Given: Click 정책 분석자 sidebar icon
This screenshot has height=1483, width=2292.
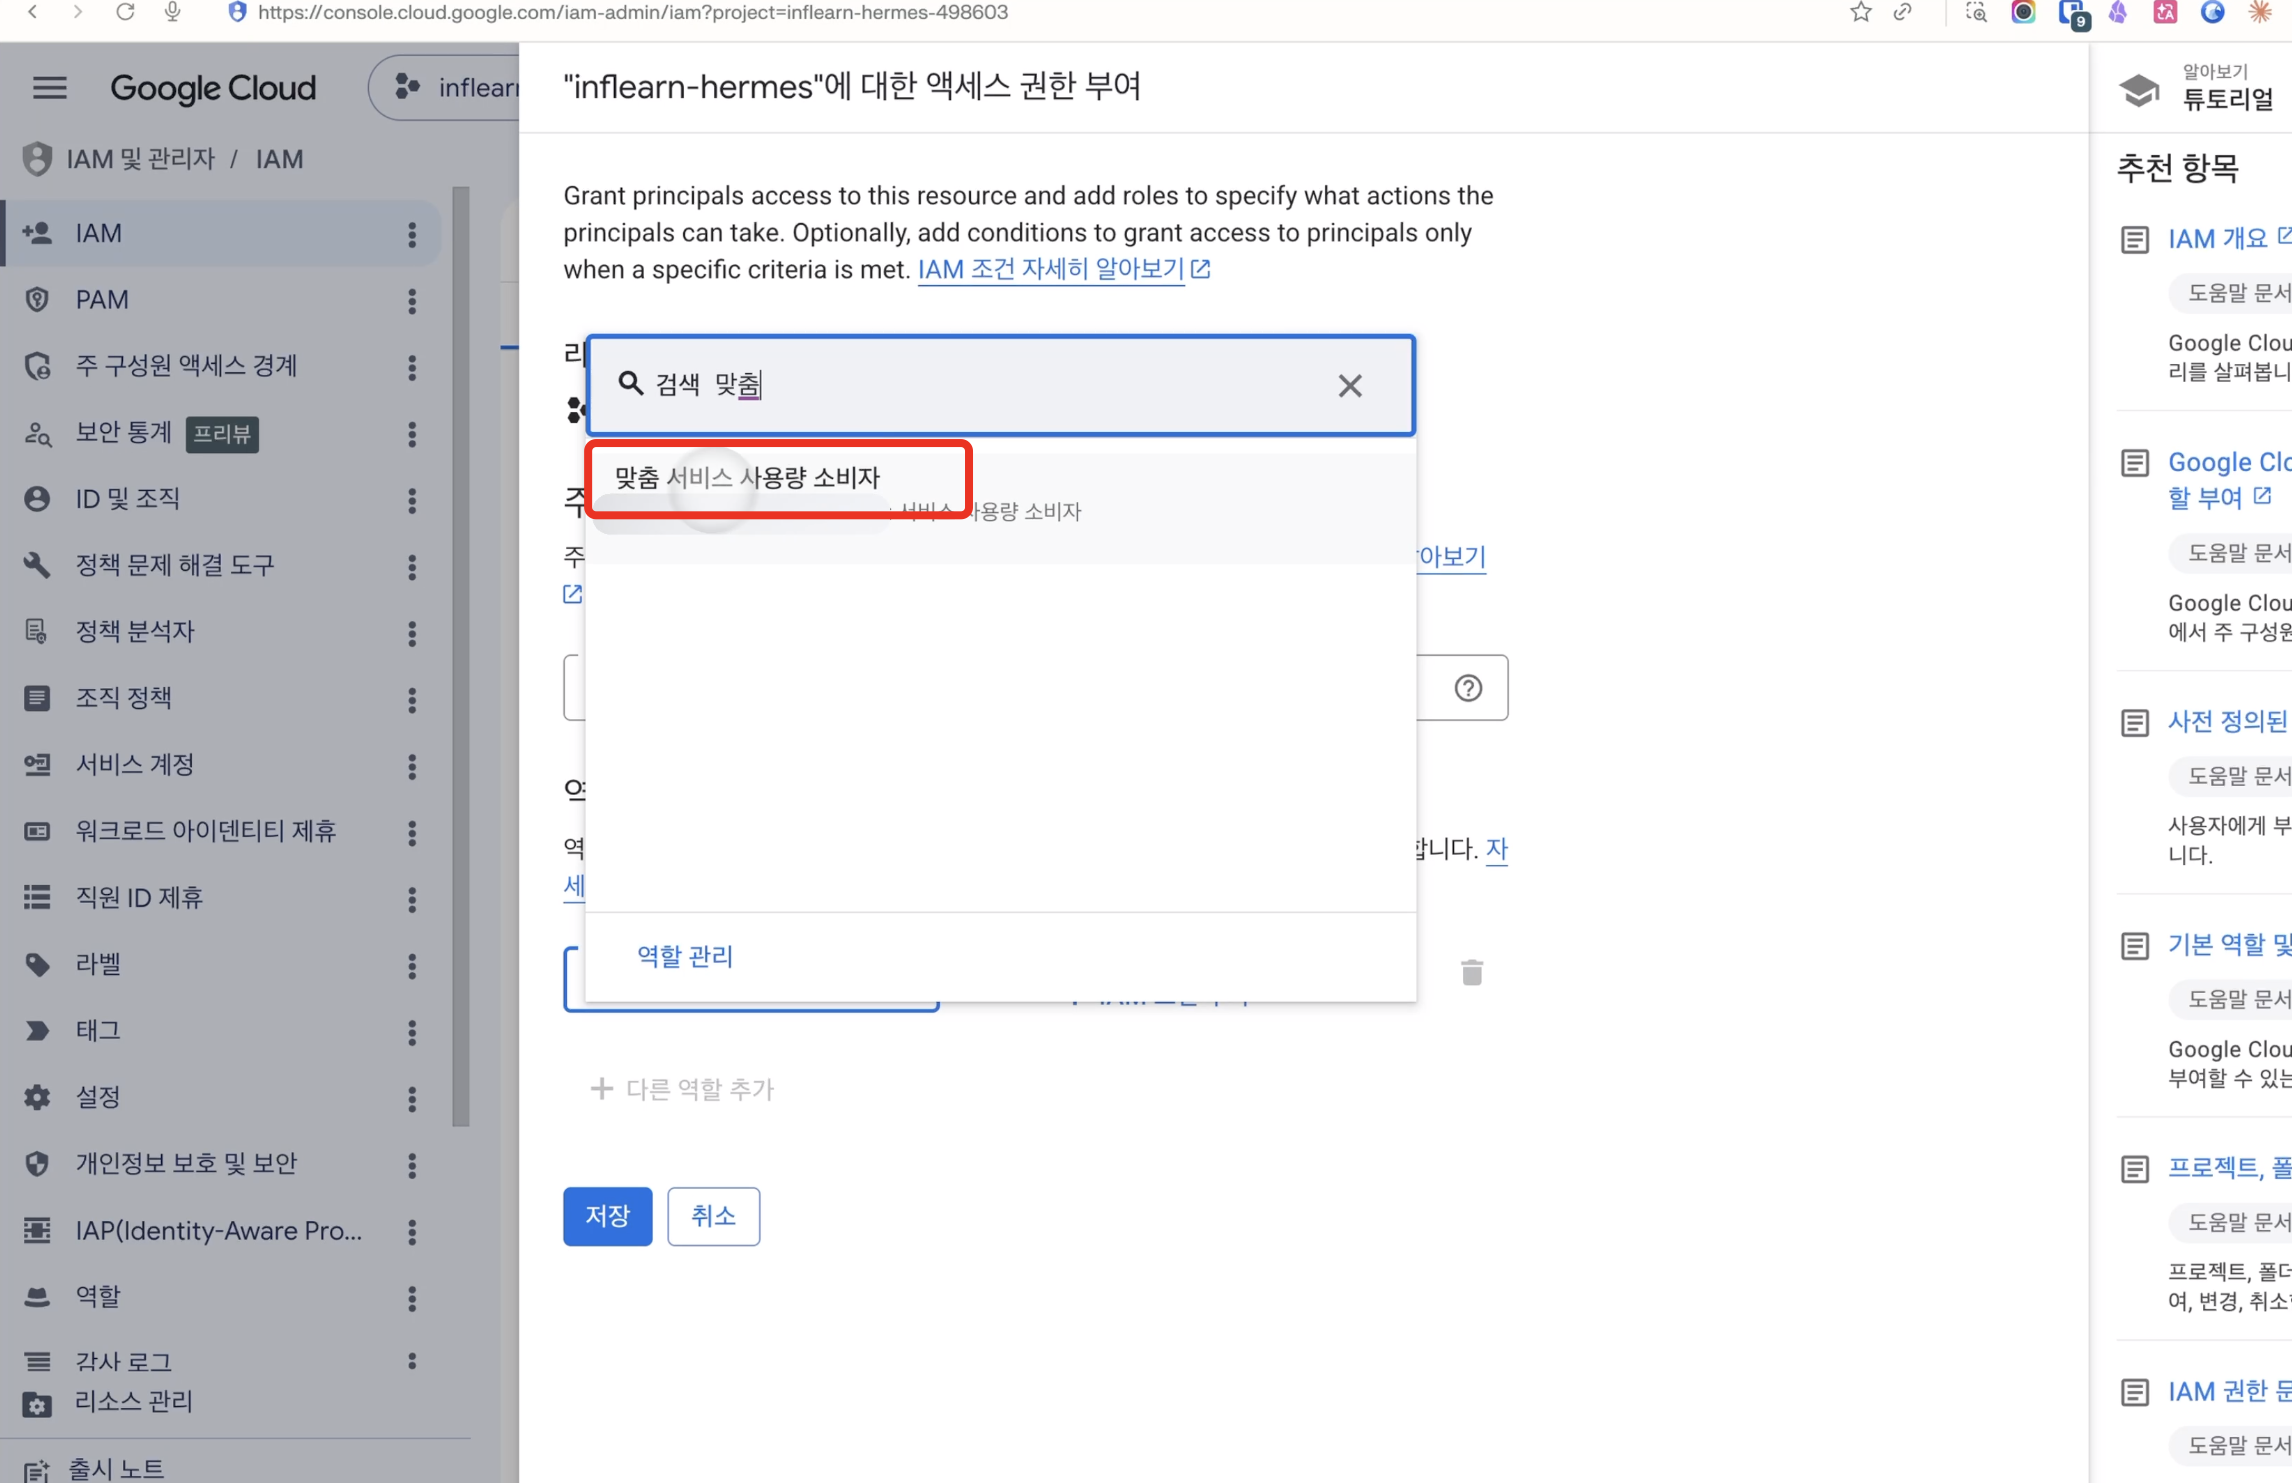Looking at the screenshot, I should click(x=37, y=631).
